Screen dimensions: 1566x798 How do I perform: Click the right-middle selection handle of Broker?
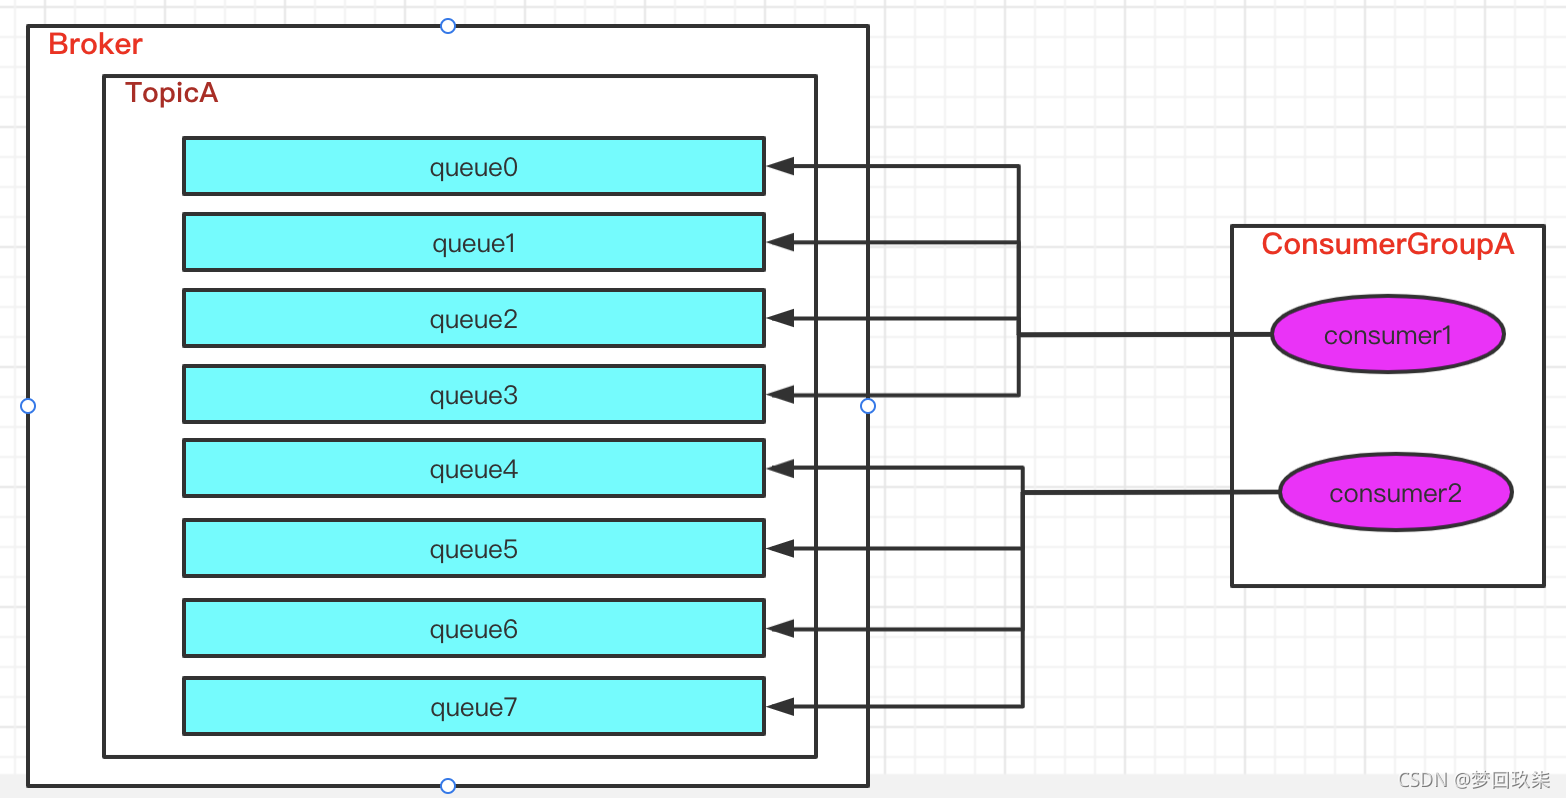click(868, 406)
